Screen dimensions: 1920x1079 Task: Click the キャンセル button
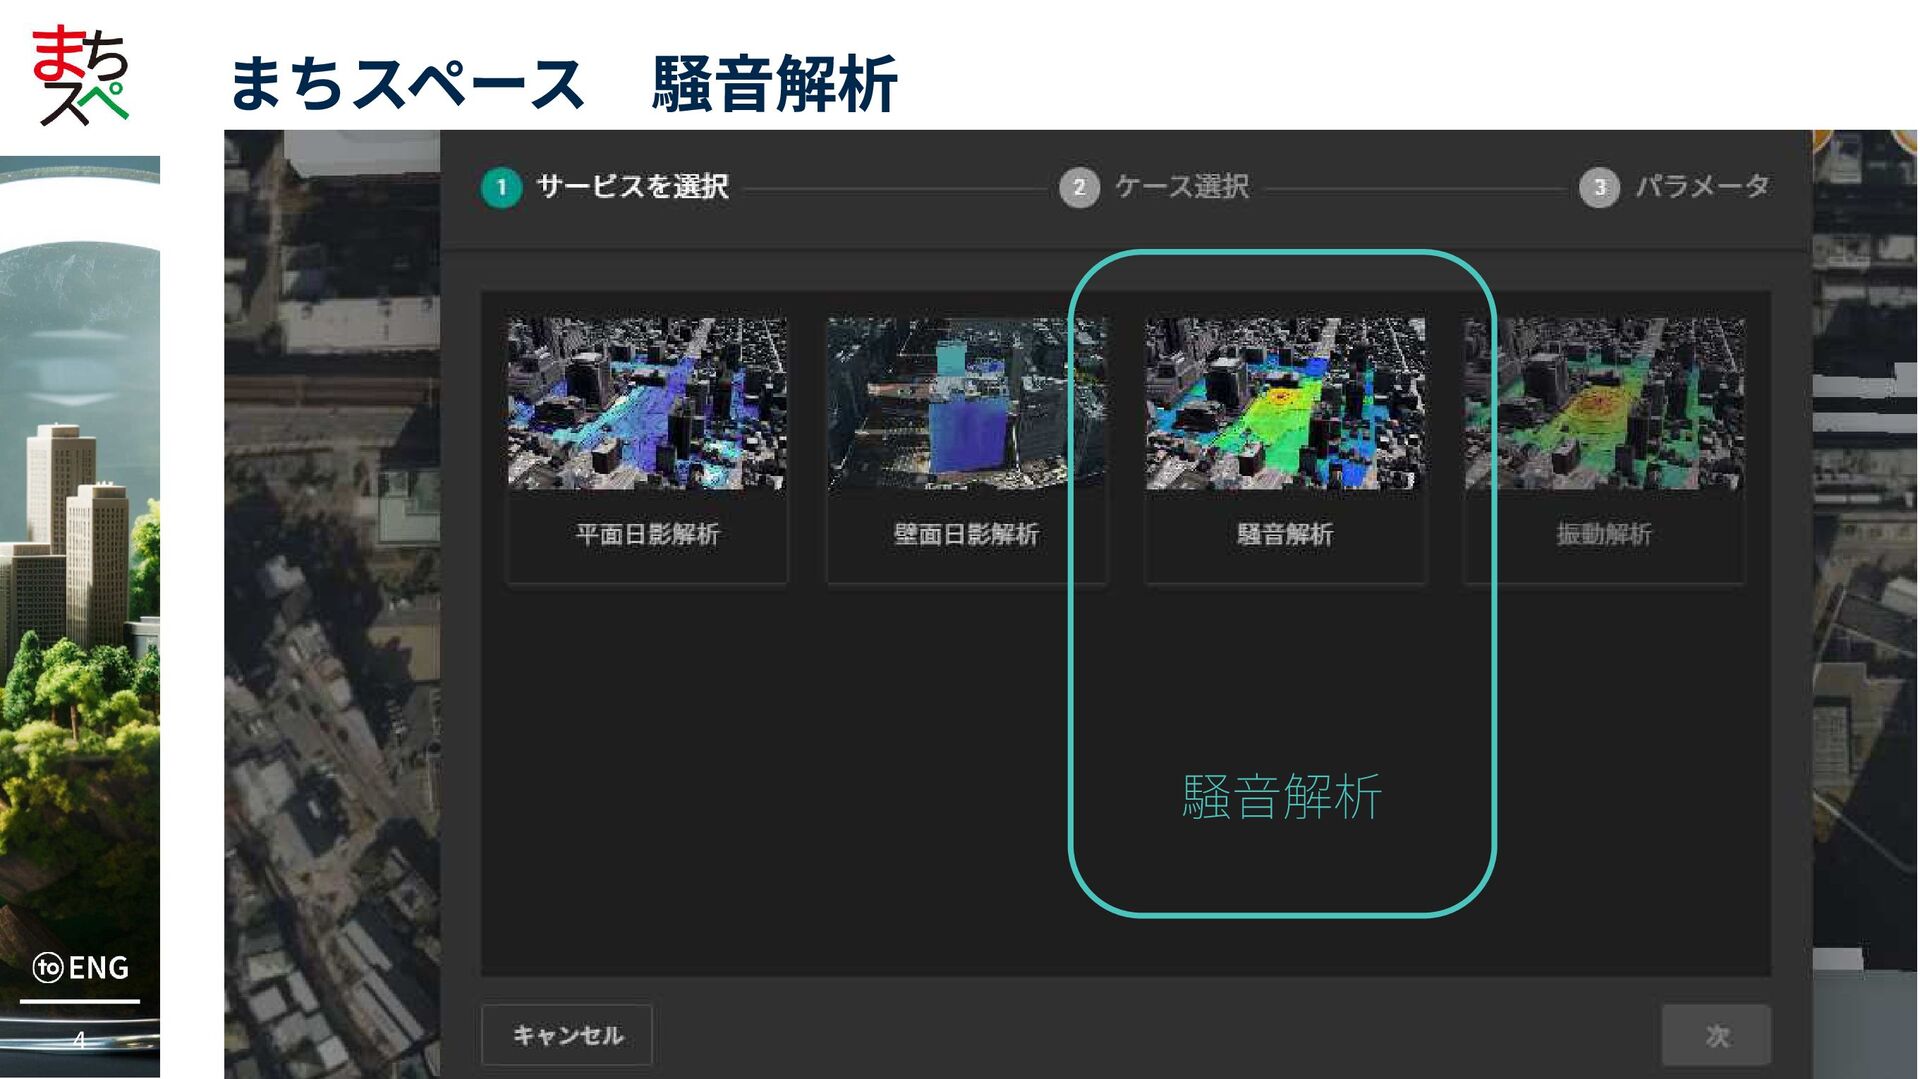pyautogui.click(x=567, y=1035)
